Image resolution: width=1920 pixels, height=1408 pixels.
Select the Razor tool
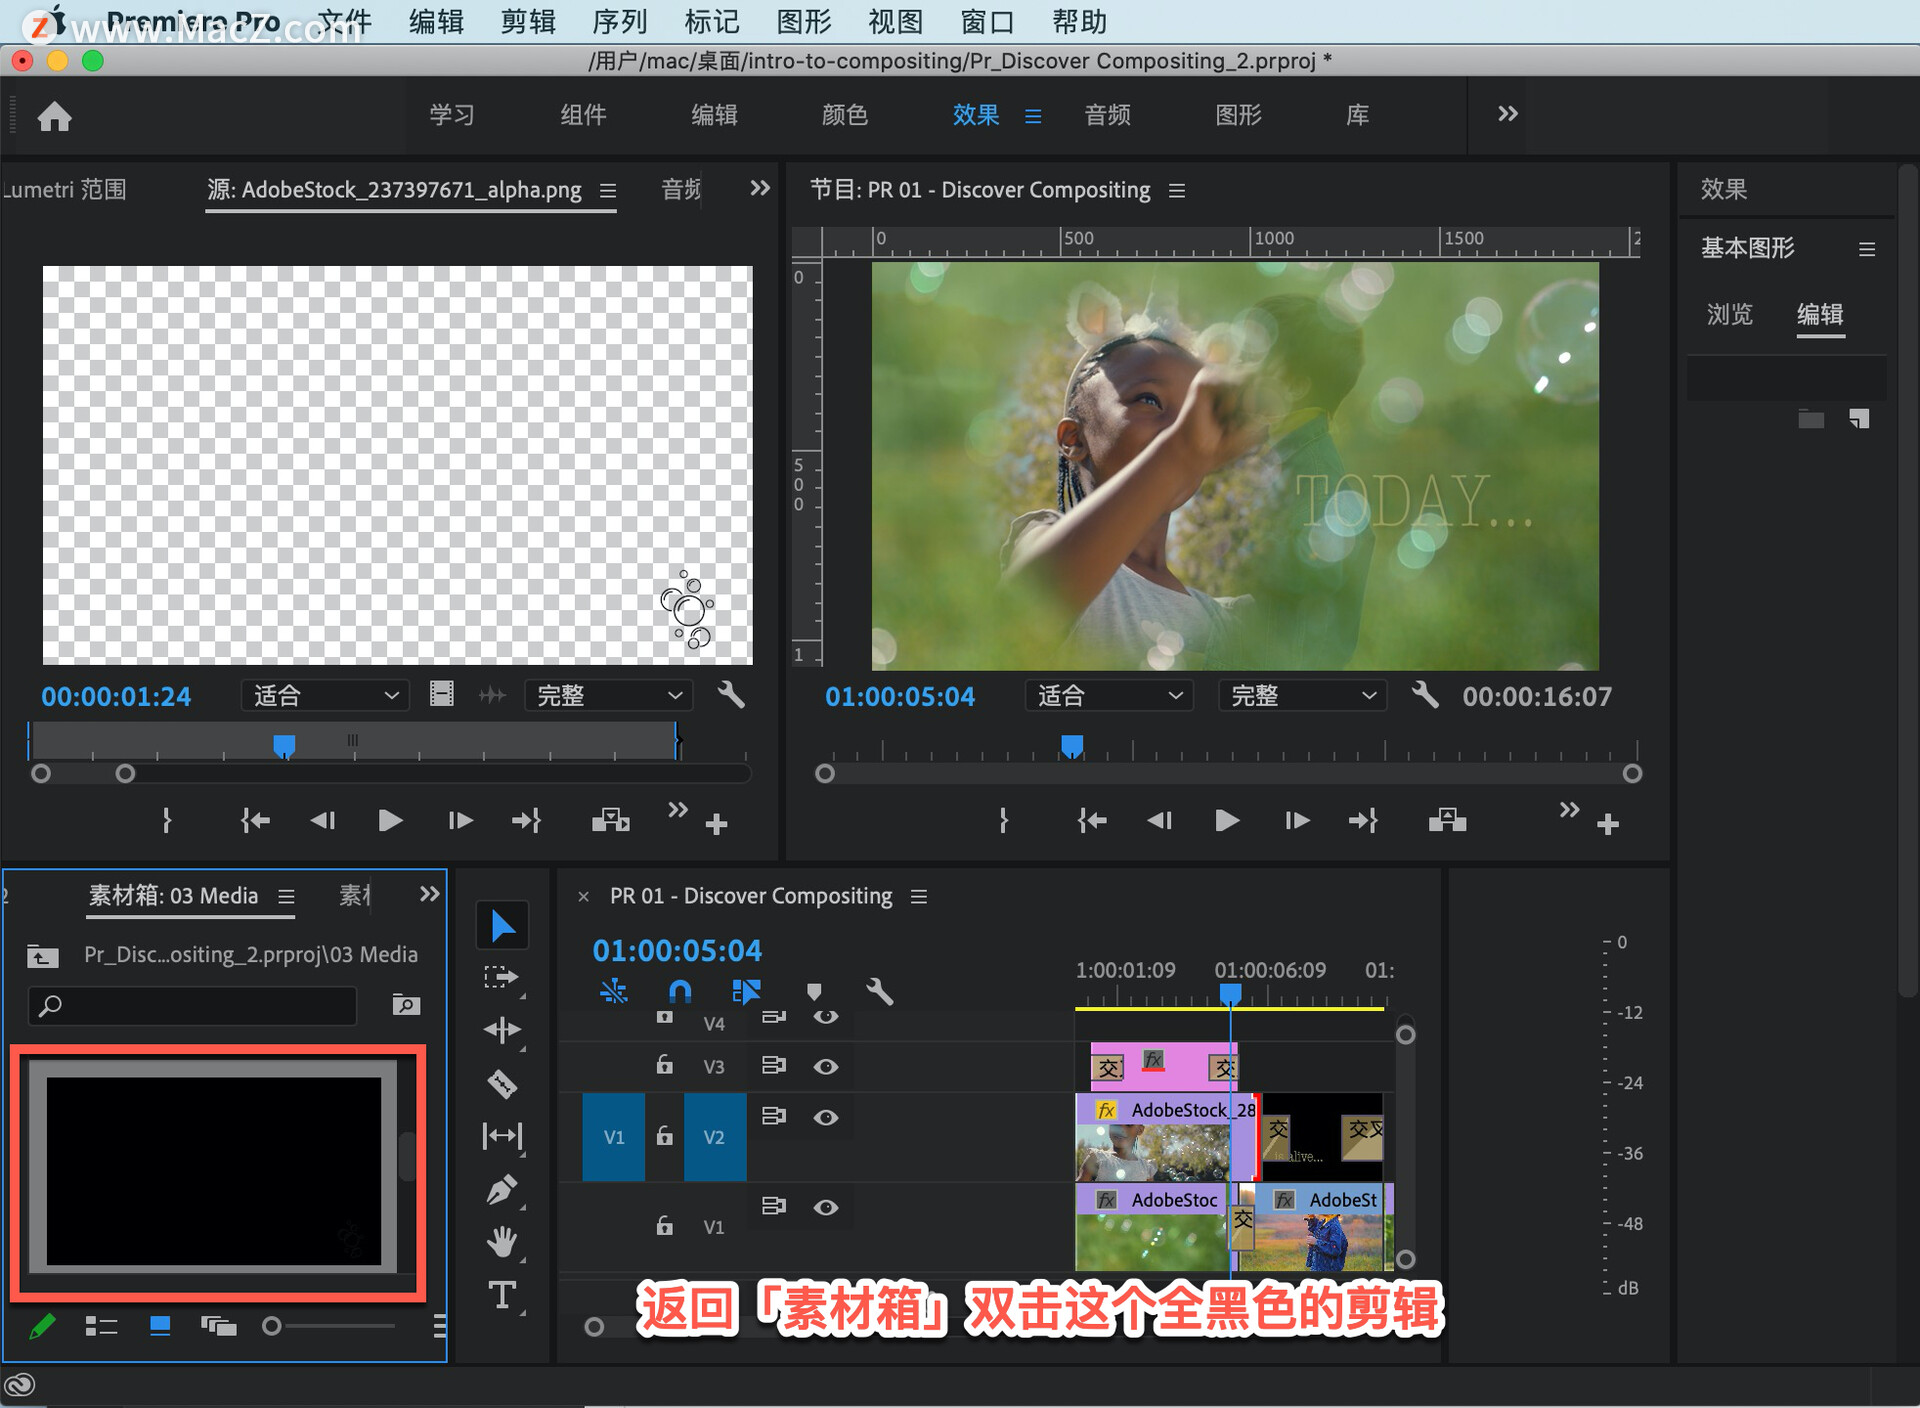click(502, 1083)
